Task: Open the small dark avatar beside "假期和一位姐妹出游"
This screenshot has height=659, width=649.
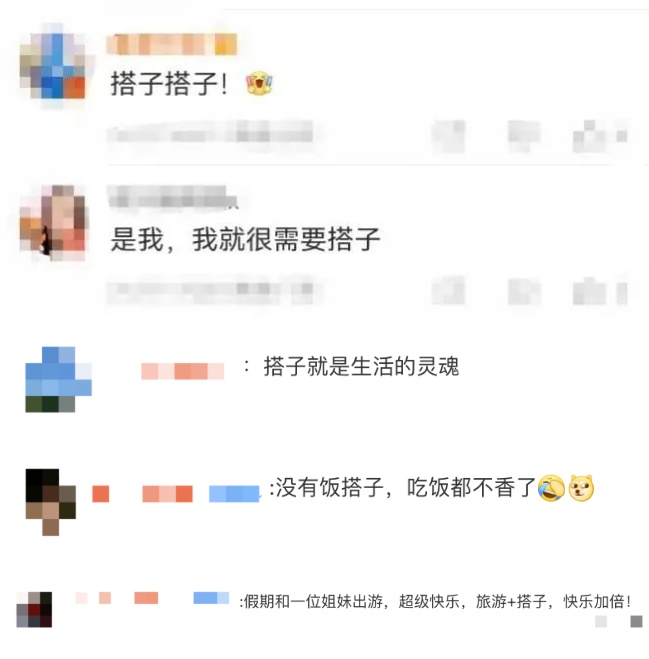Action: tap(34, 609)
